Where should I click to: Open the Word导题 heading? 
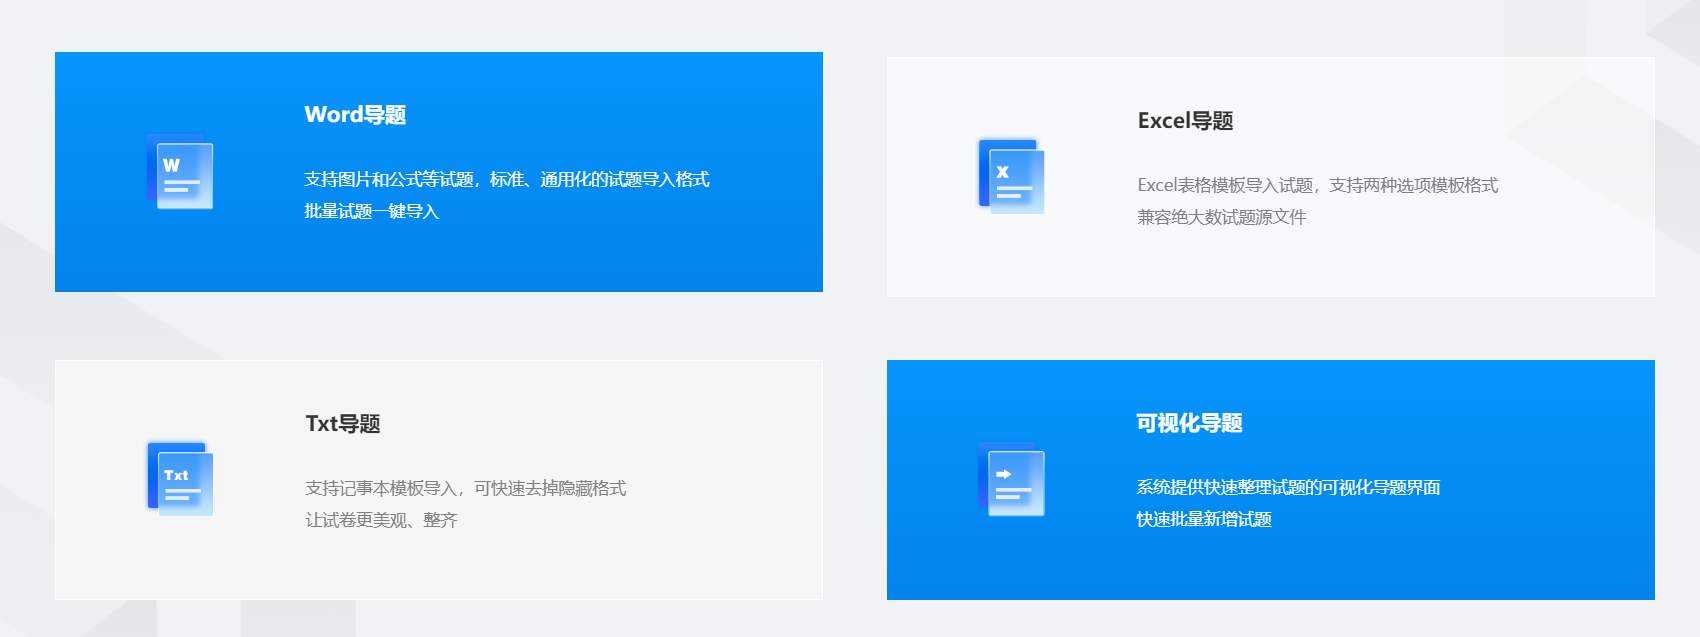pyautogui.click(x=355, y=115)
